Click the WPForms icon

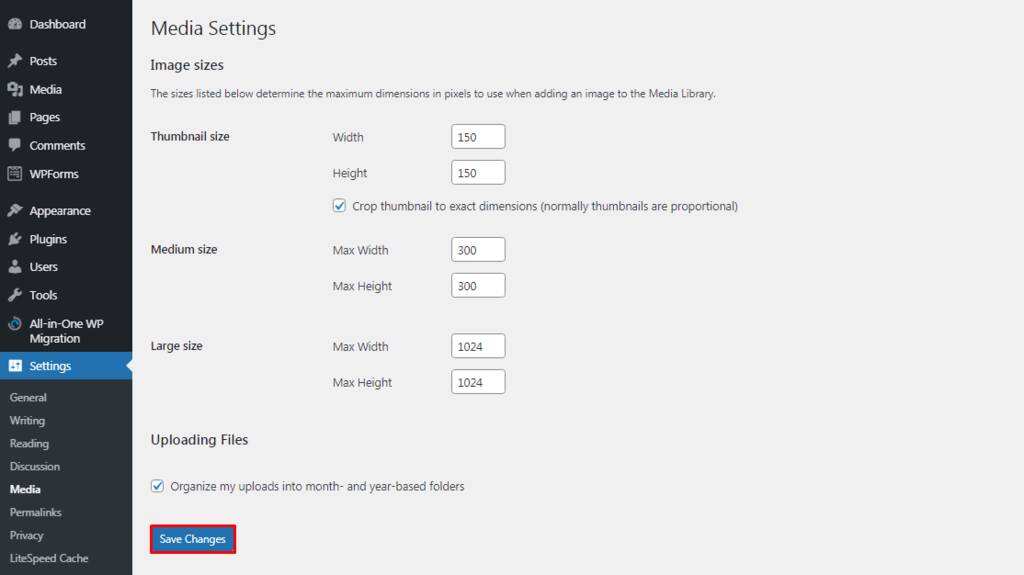(x=15, y=174)
